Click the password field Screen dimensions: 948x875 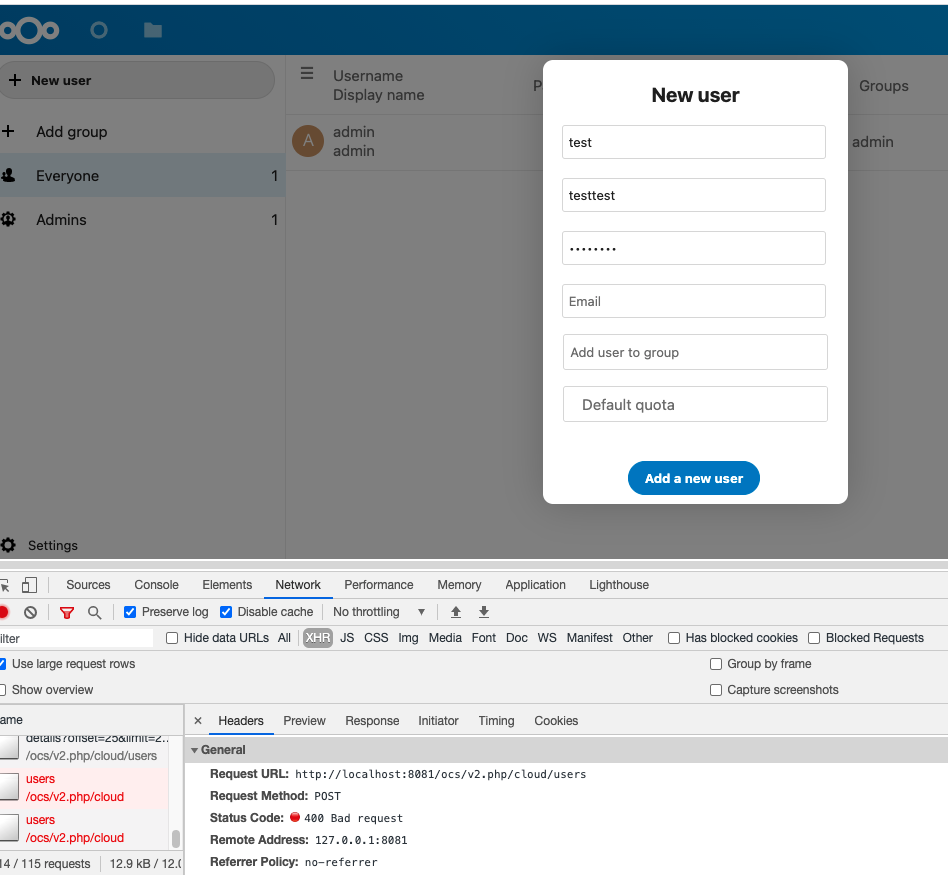pyautogui.click(x=693, y=248)
